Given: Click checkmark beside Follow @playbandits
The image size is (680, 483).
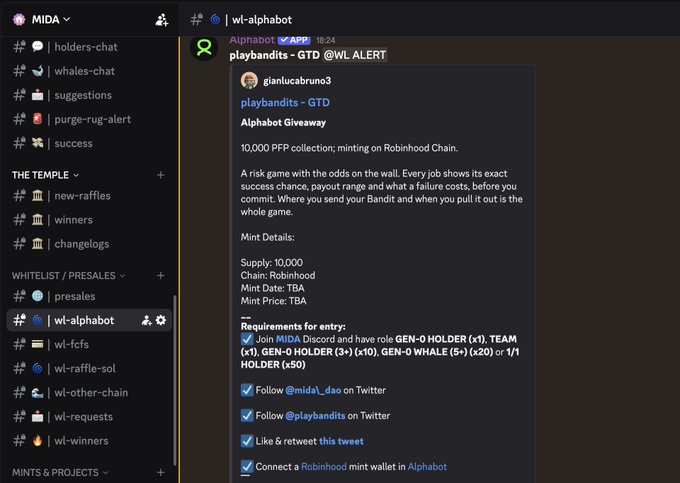Looking at the screenshot, I should pyautogui.click(x=247, y=415).
